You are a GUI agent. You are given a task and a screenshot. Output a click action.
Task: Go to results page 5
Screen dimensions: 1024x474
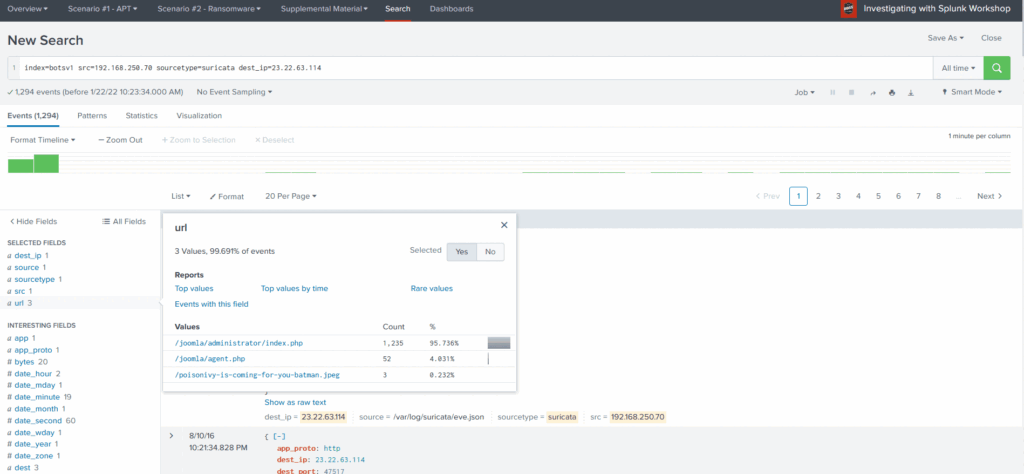point(878,196)
